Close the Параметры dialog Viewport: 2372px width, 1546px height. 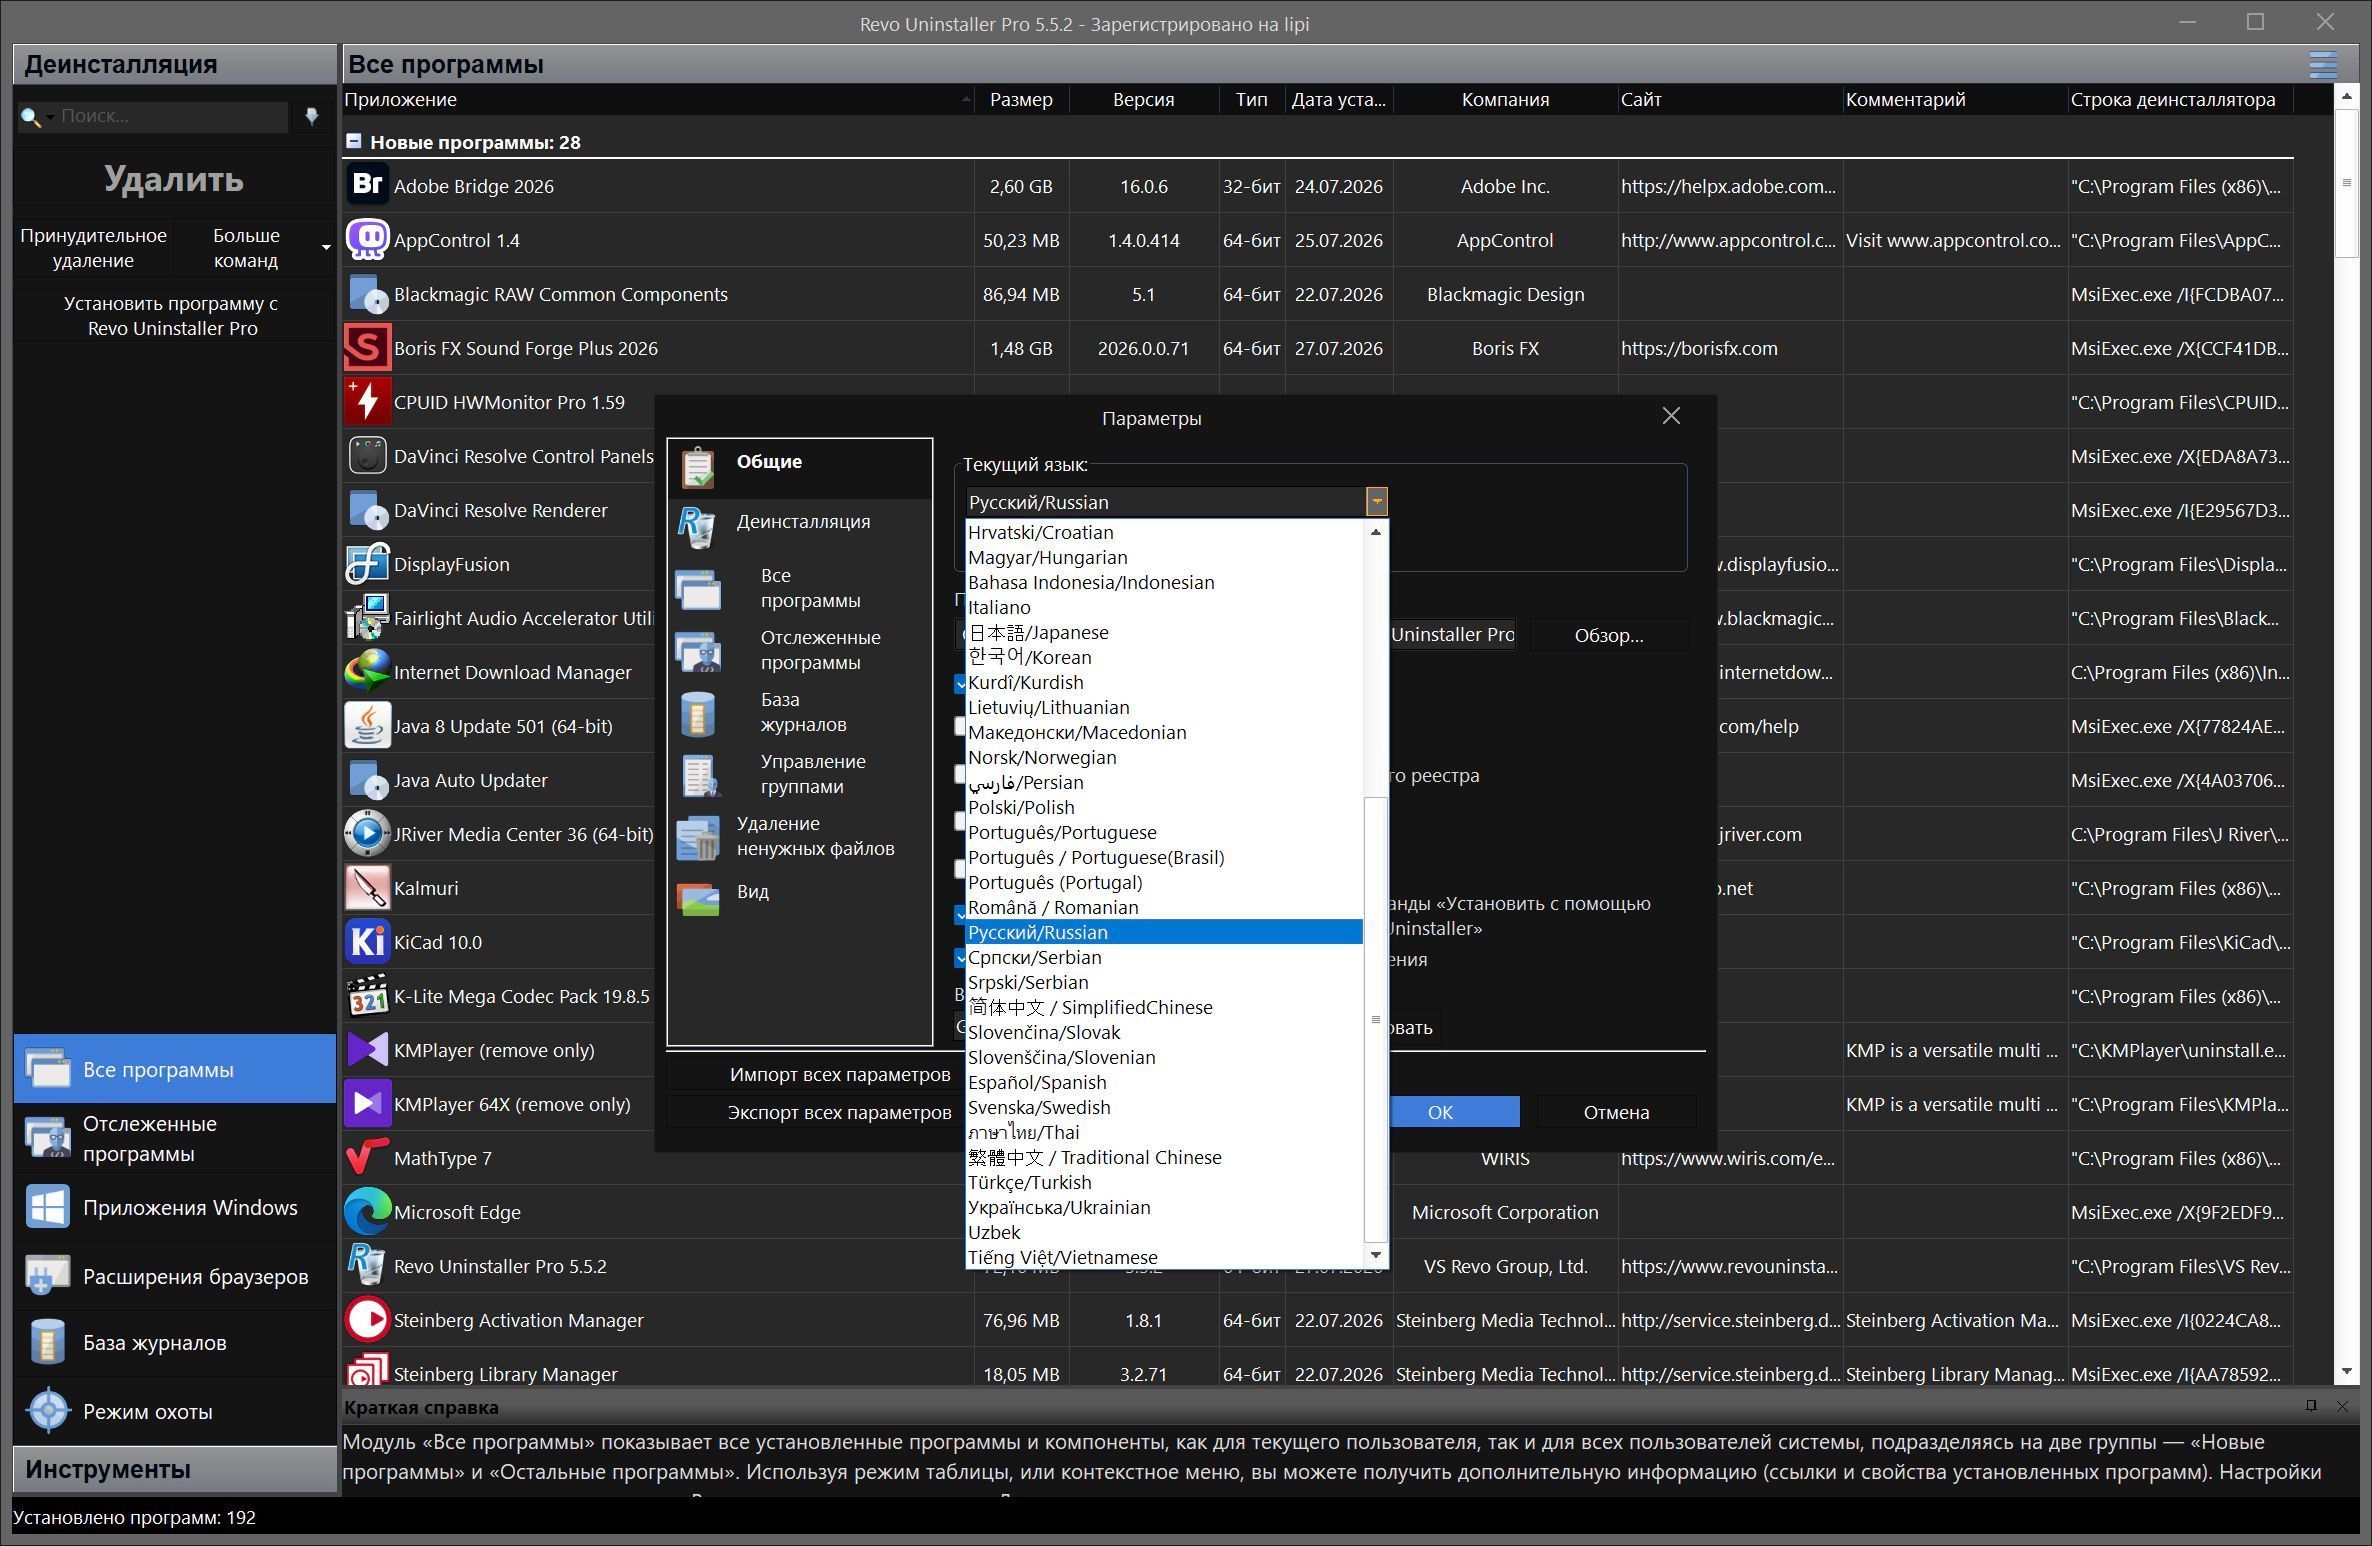(1671, 416)
